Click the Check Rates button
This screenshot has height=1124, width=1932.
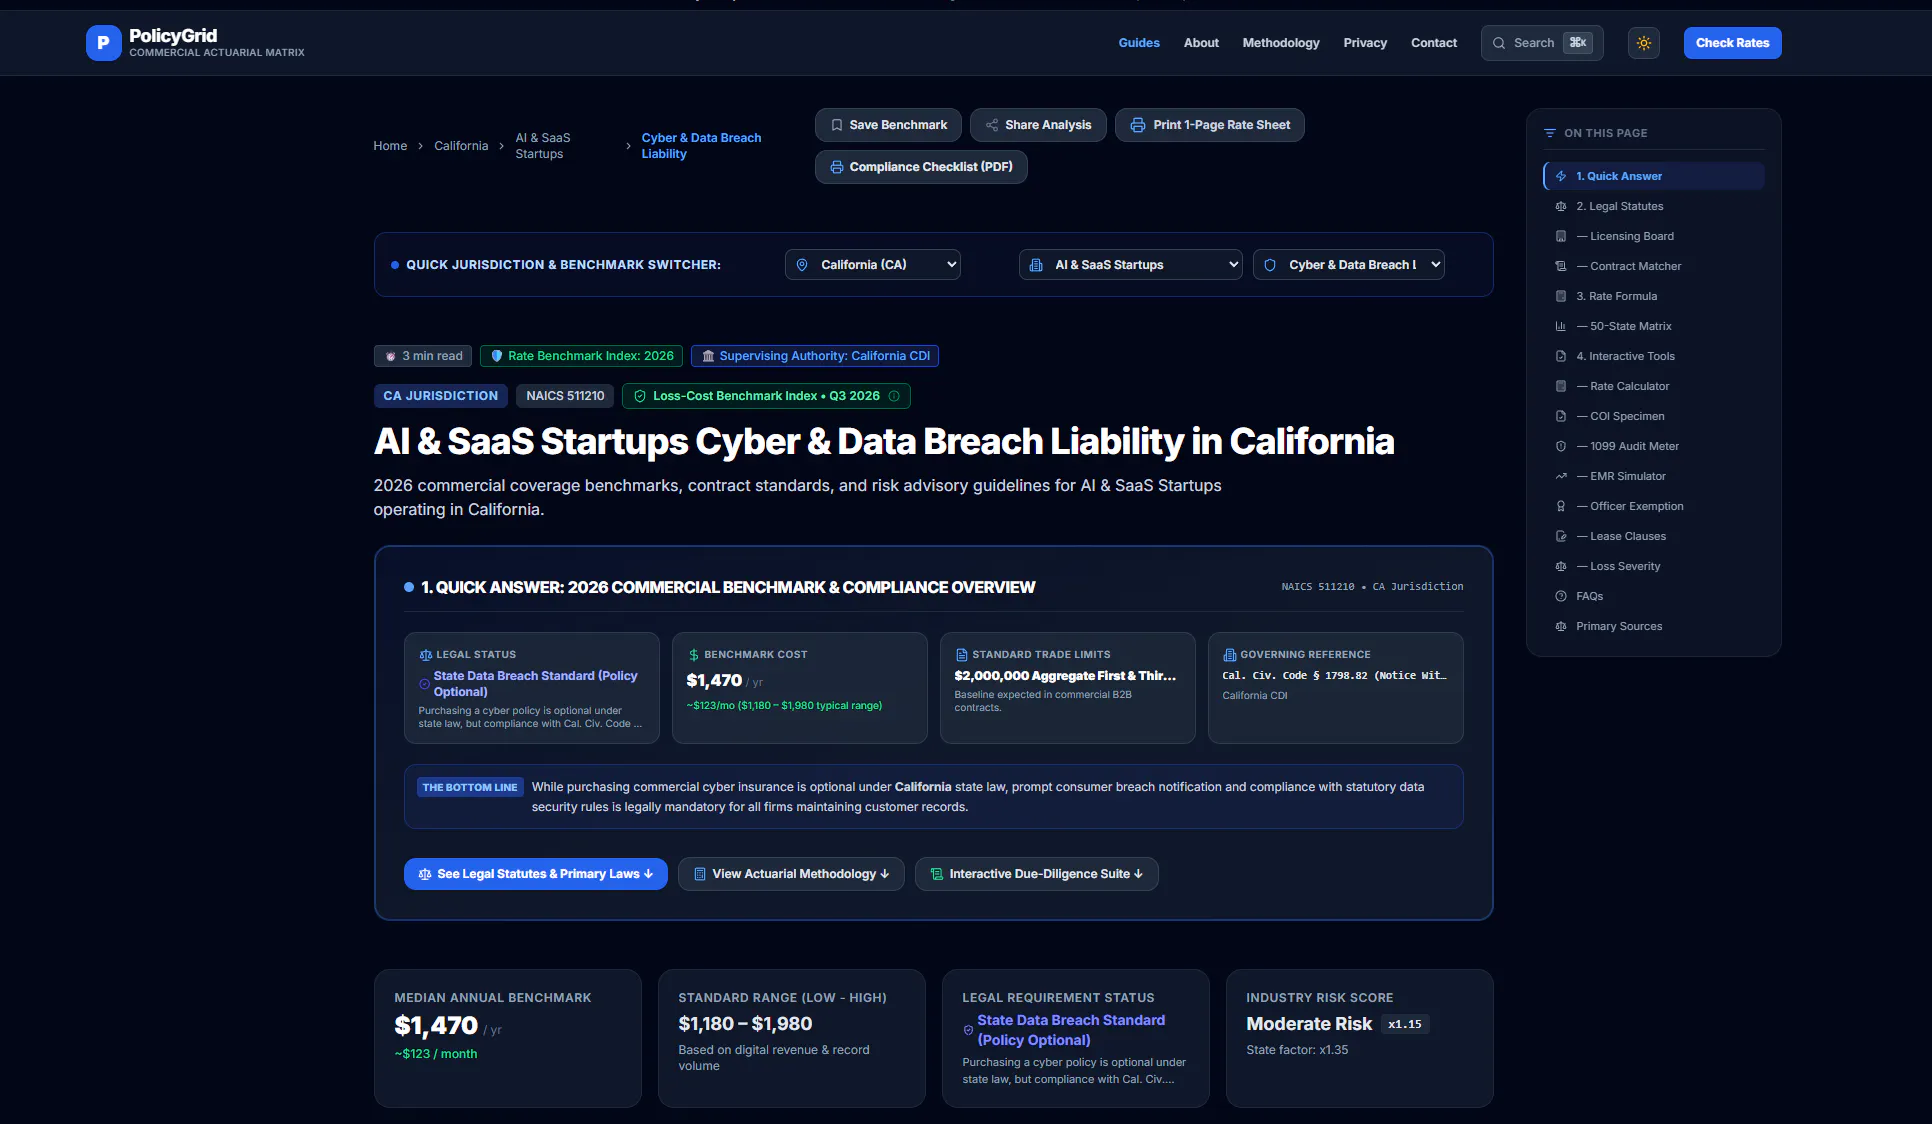point(1732,43)
